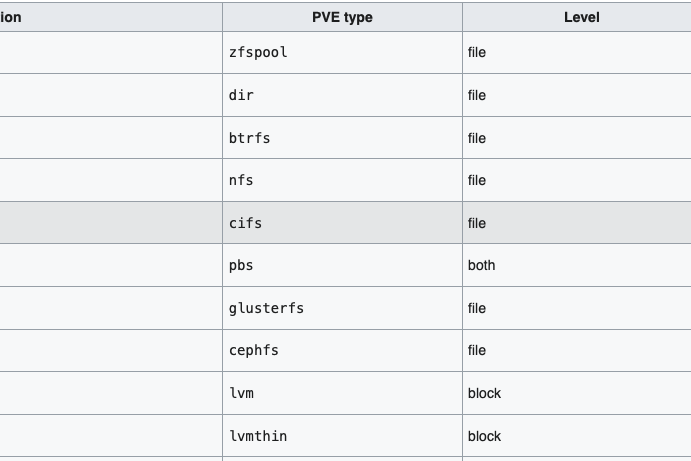
Task: Click the "PVE type" column header
Action: (x=342, y=17)
